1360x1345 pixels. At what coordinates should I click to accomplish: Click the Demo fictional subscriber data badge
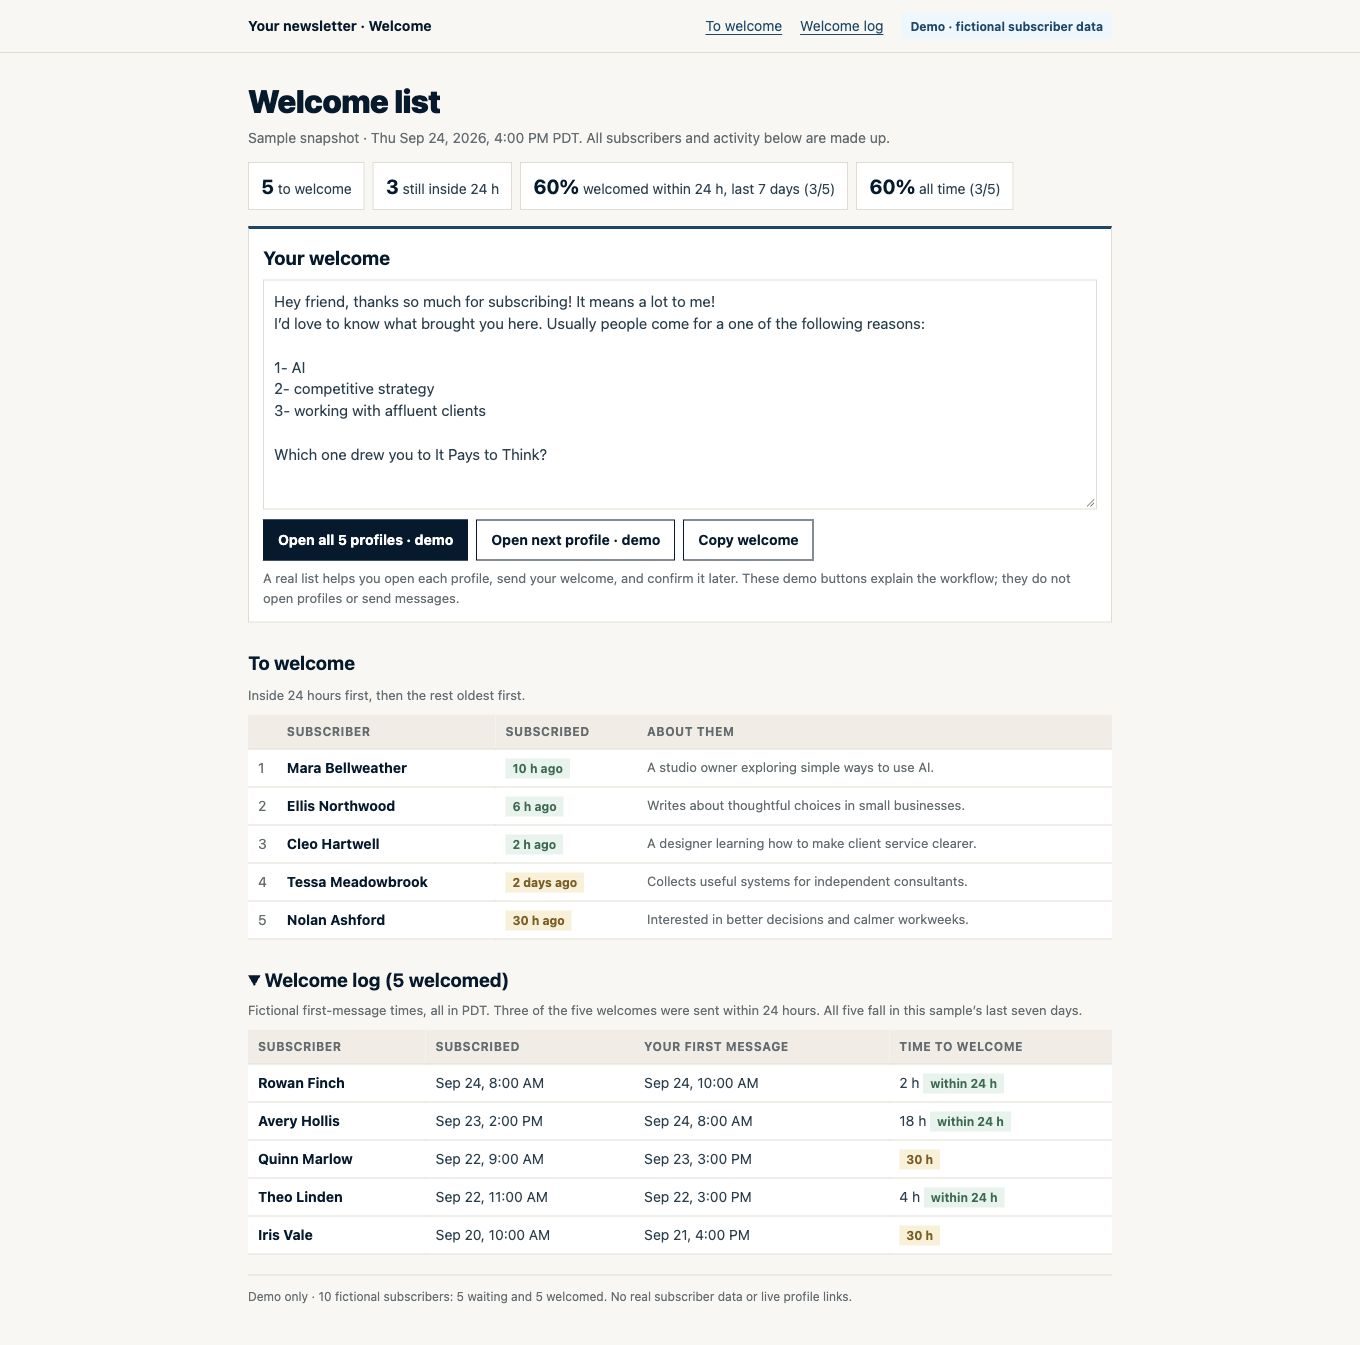[x=1006, y=27]
